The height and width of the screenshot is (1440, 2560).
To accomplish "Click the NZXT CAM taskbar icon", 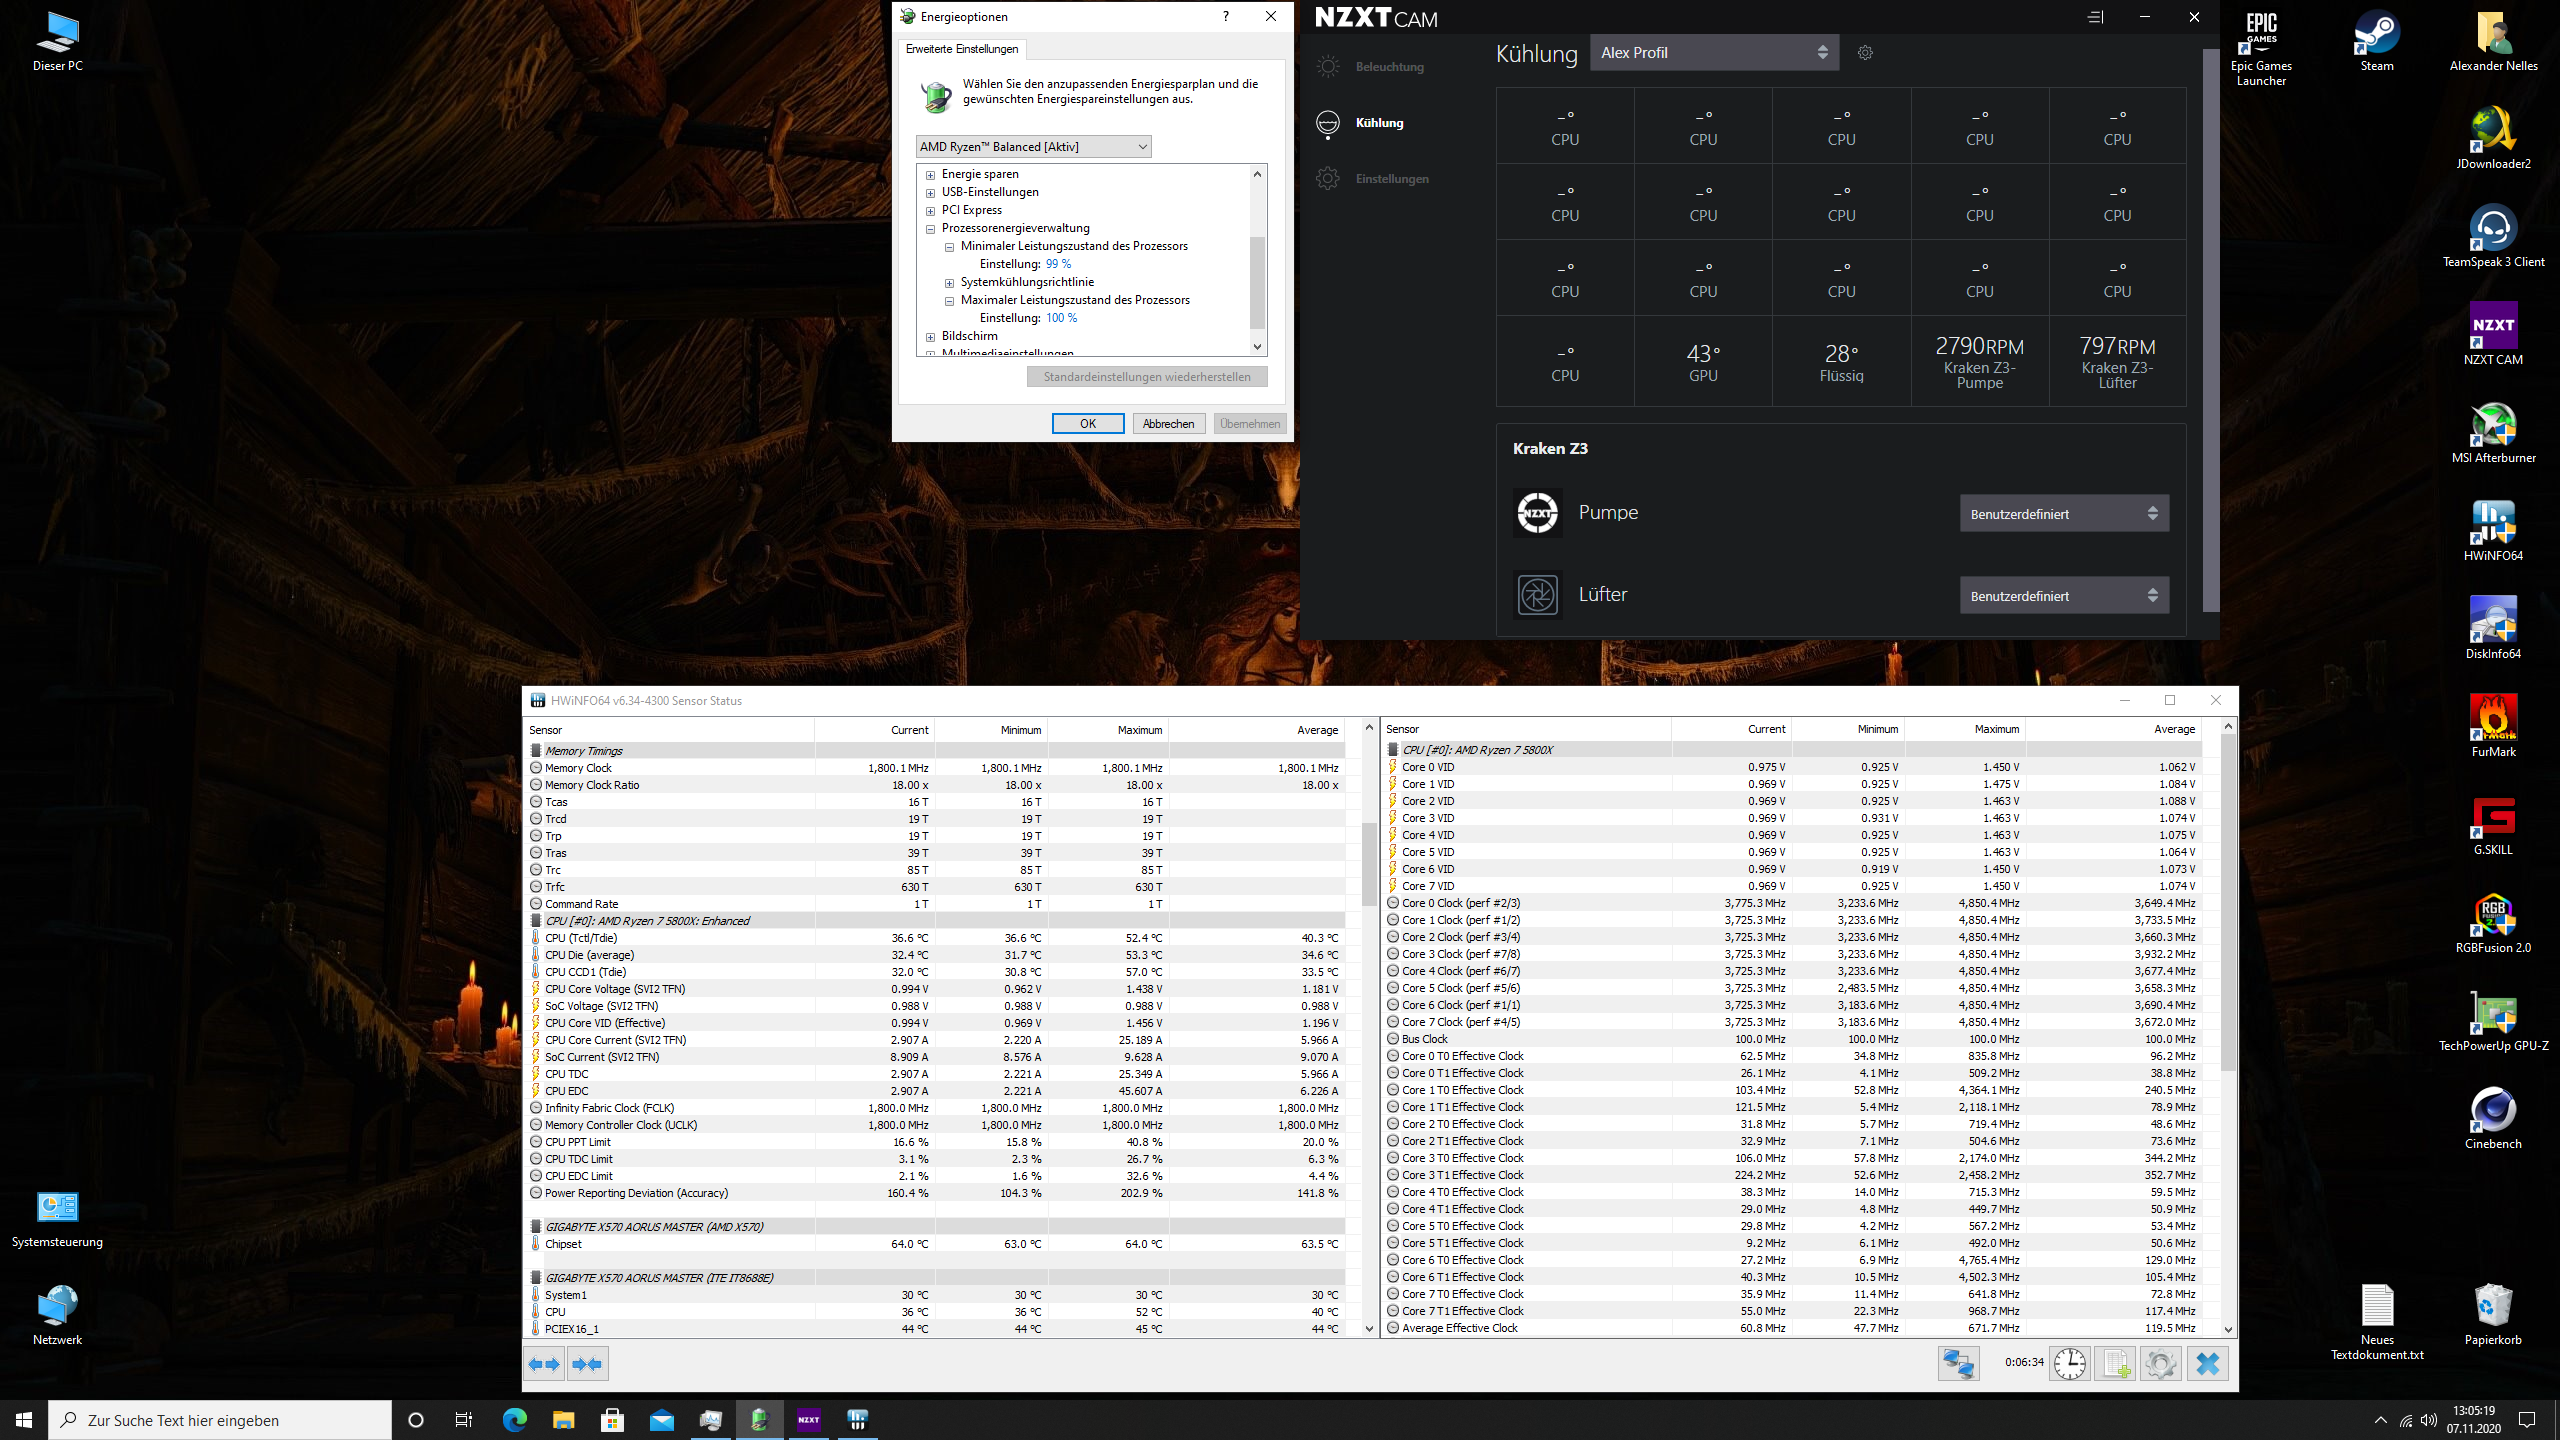I will [808, 1420].
